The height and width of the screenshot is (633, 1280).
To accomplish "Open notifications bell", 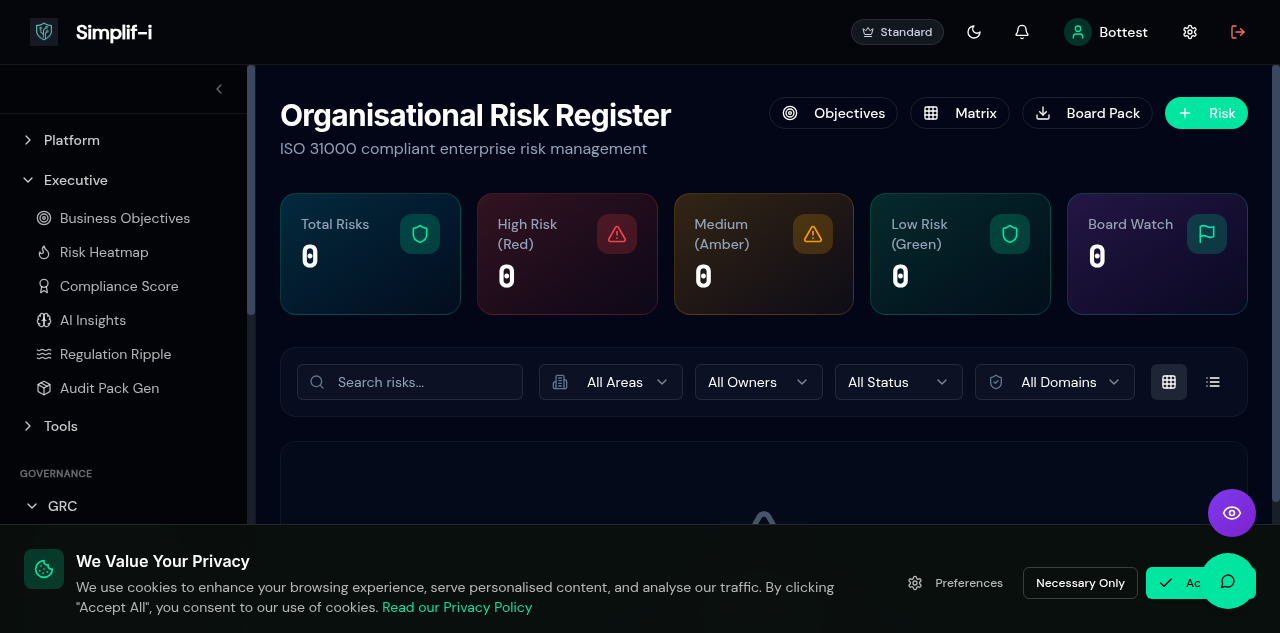I will [1022, 32].
